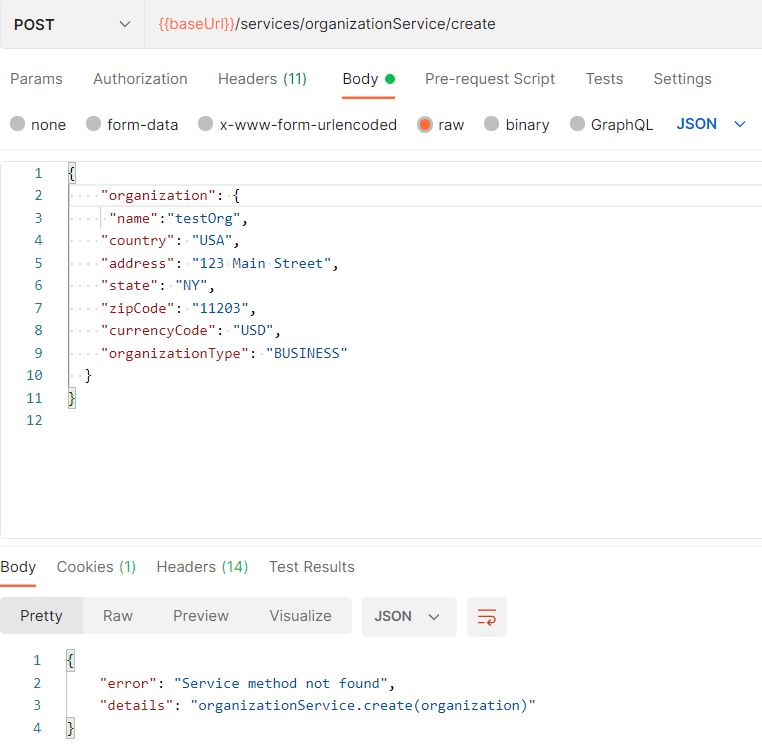Open the POST method dropdown
The width and height of the screenshot is (762, 747).
(72, 24)
